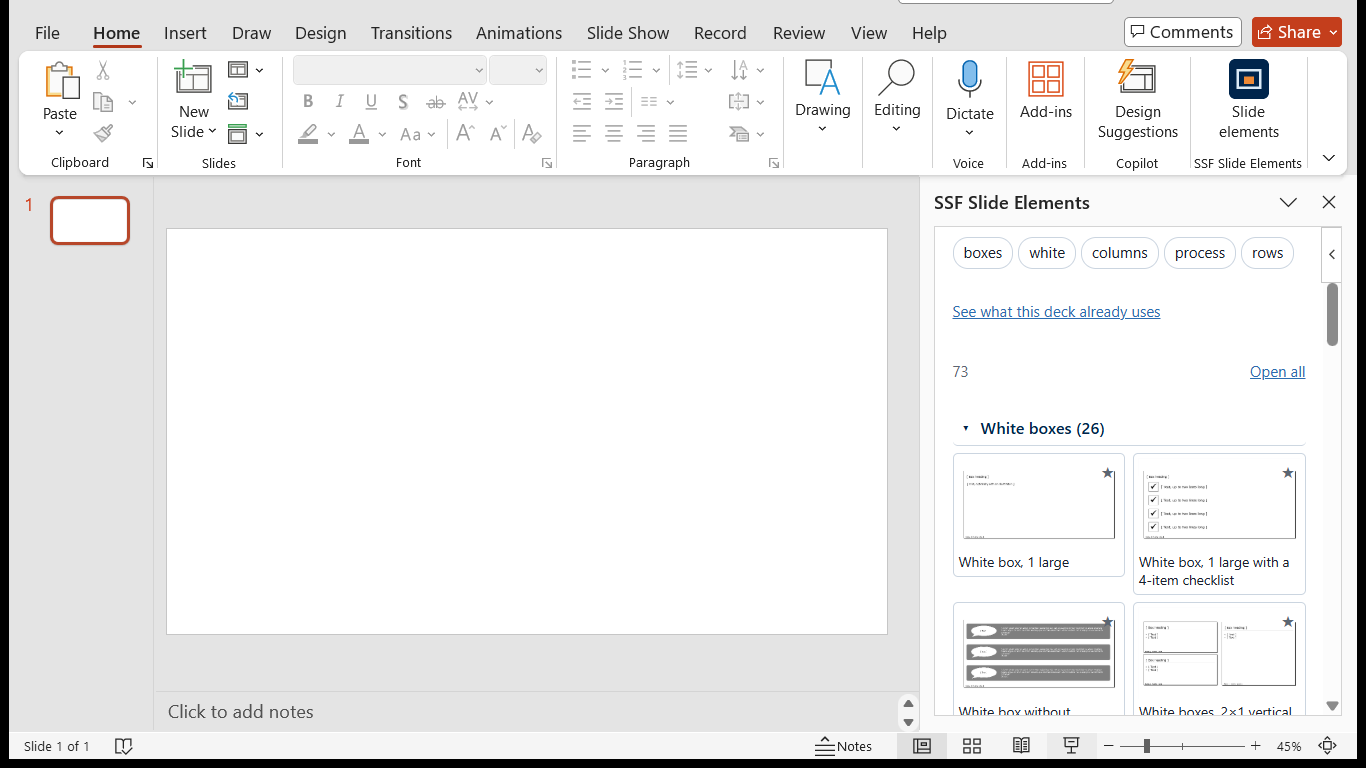Viewport: 1366px width, 768px height.
Task: Open the Editing search tools
Action: (x=896, y=97)
